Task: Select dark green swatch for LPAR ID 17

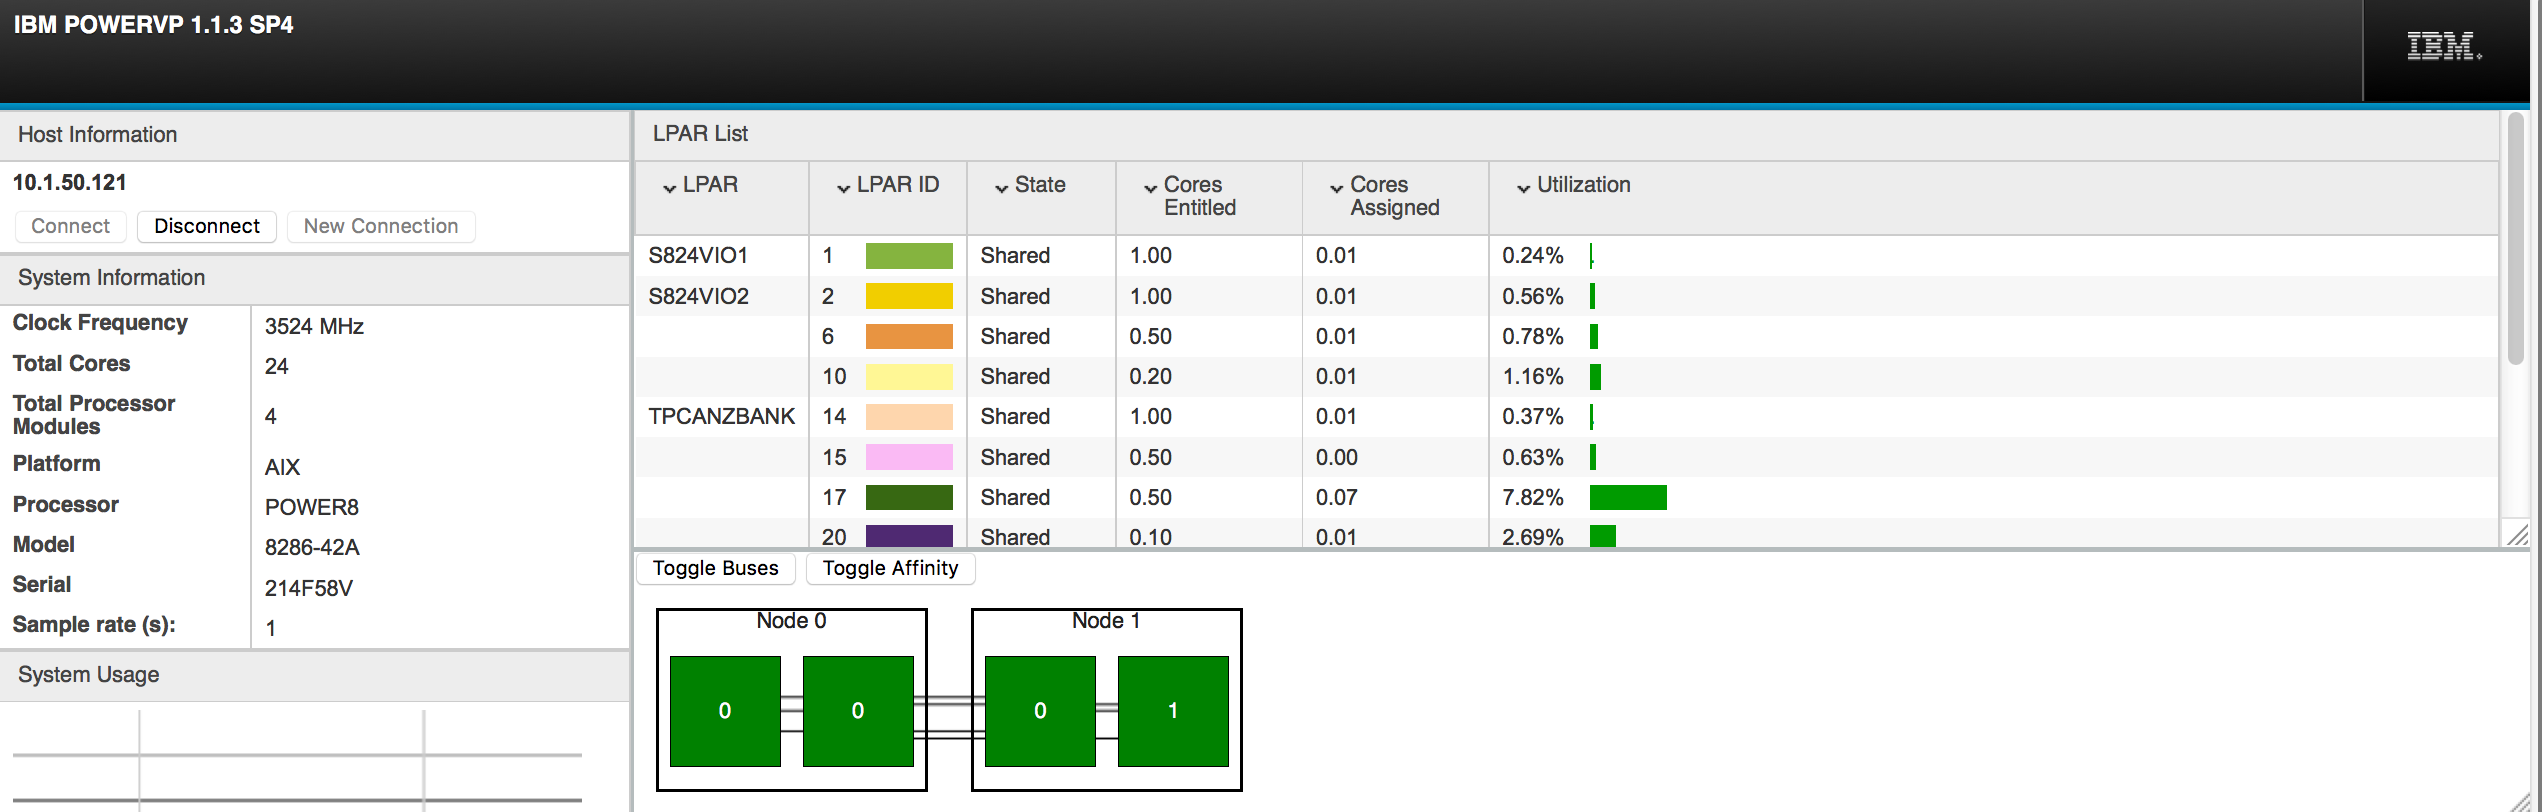Action: pyautogui.click(x=909, y=497)
